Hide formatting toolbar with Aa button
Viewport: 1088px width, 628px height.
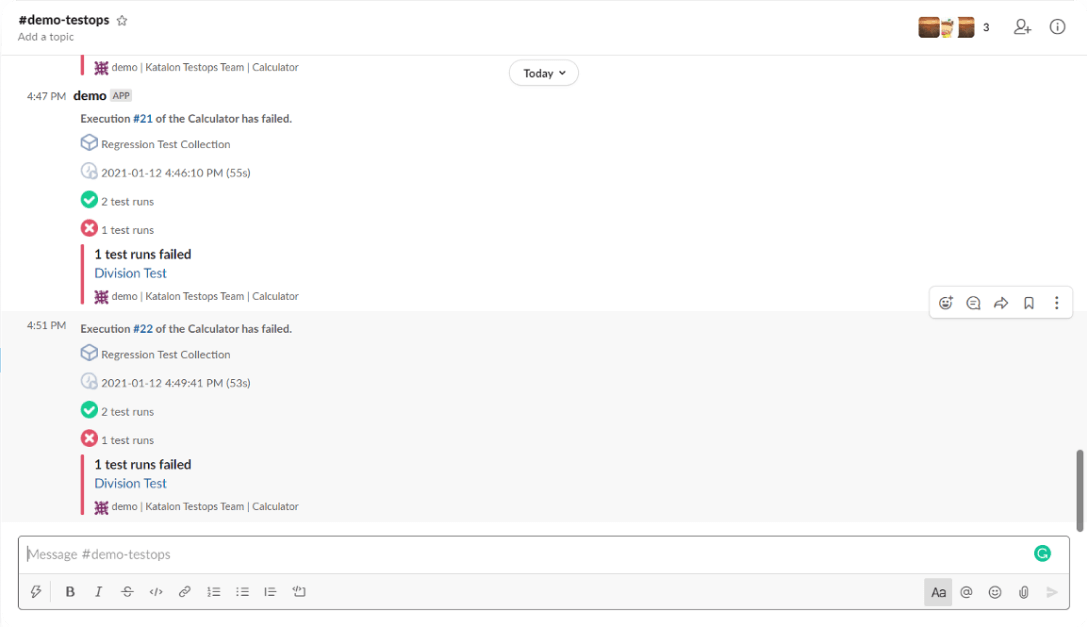938,592
